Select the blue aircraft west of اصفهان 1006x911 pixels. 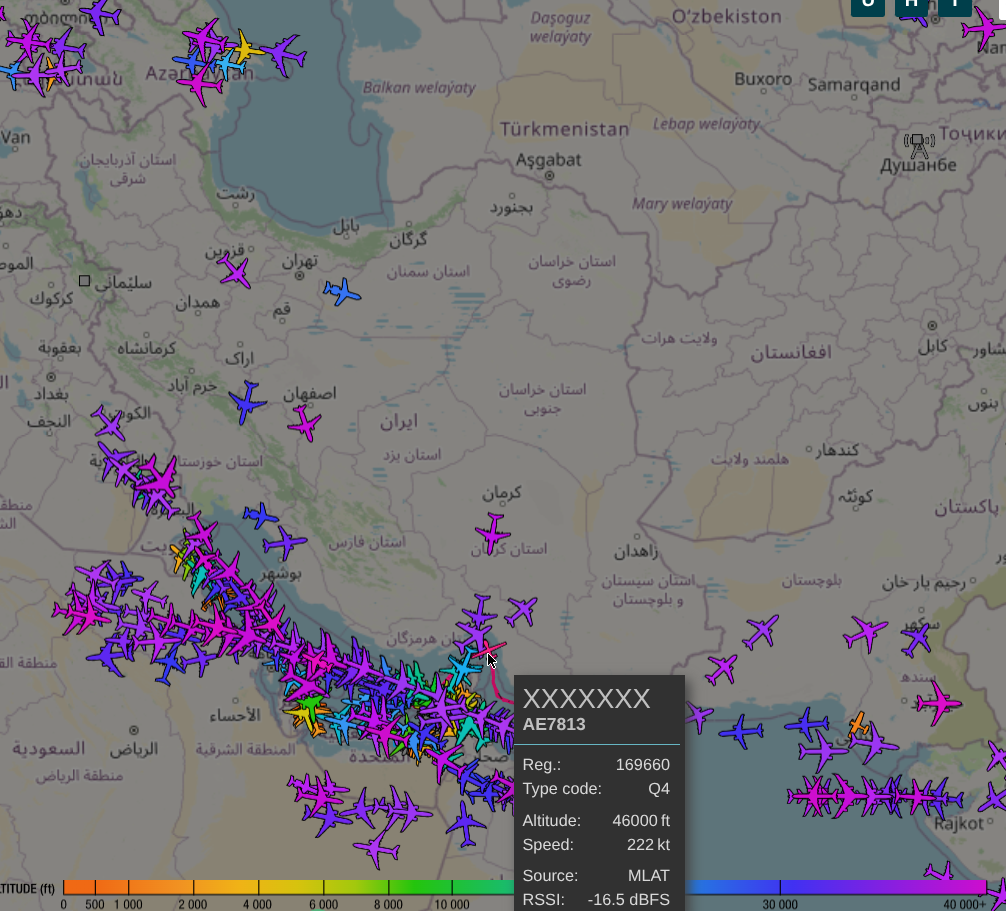(247, 402)
